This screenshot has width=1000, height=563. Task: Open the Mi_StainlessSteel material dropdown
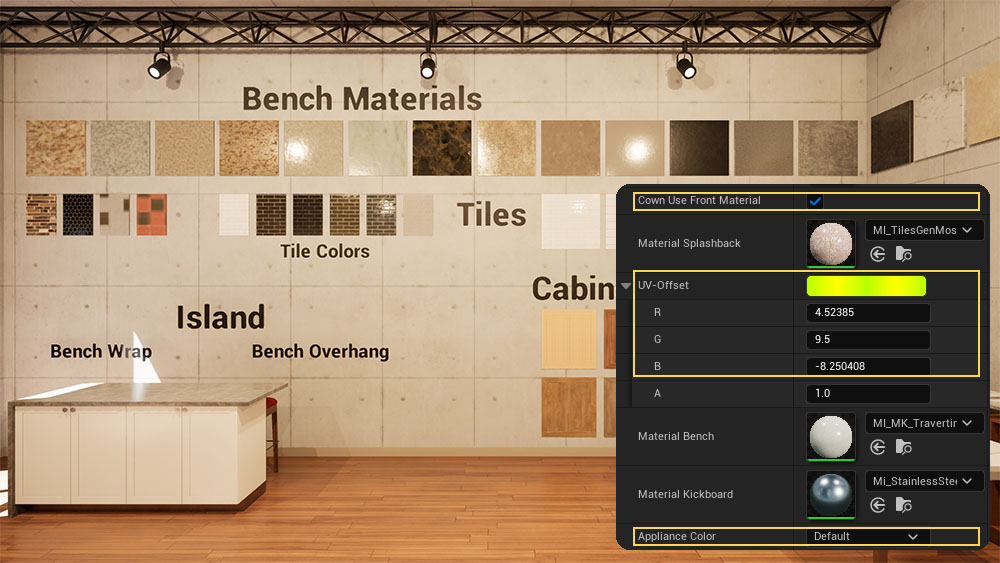tap(924, 482)
